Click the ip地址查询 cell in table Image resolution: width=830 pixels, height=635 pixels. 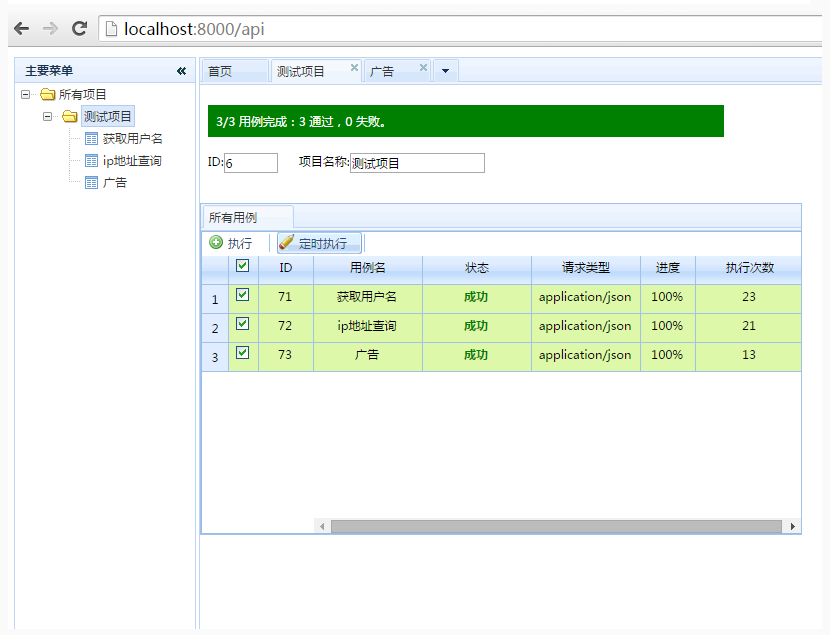point(367,326)
